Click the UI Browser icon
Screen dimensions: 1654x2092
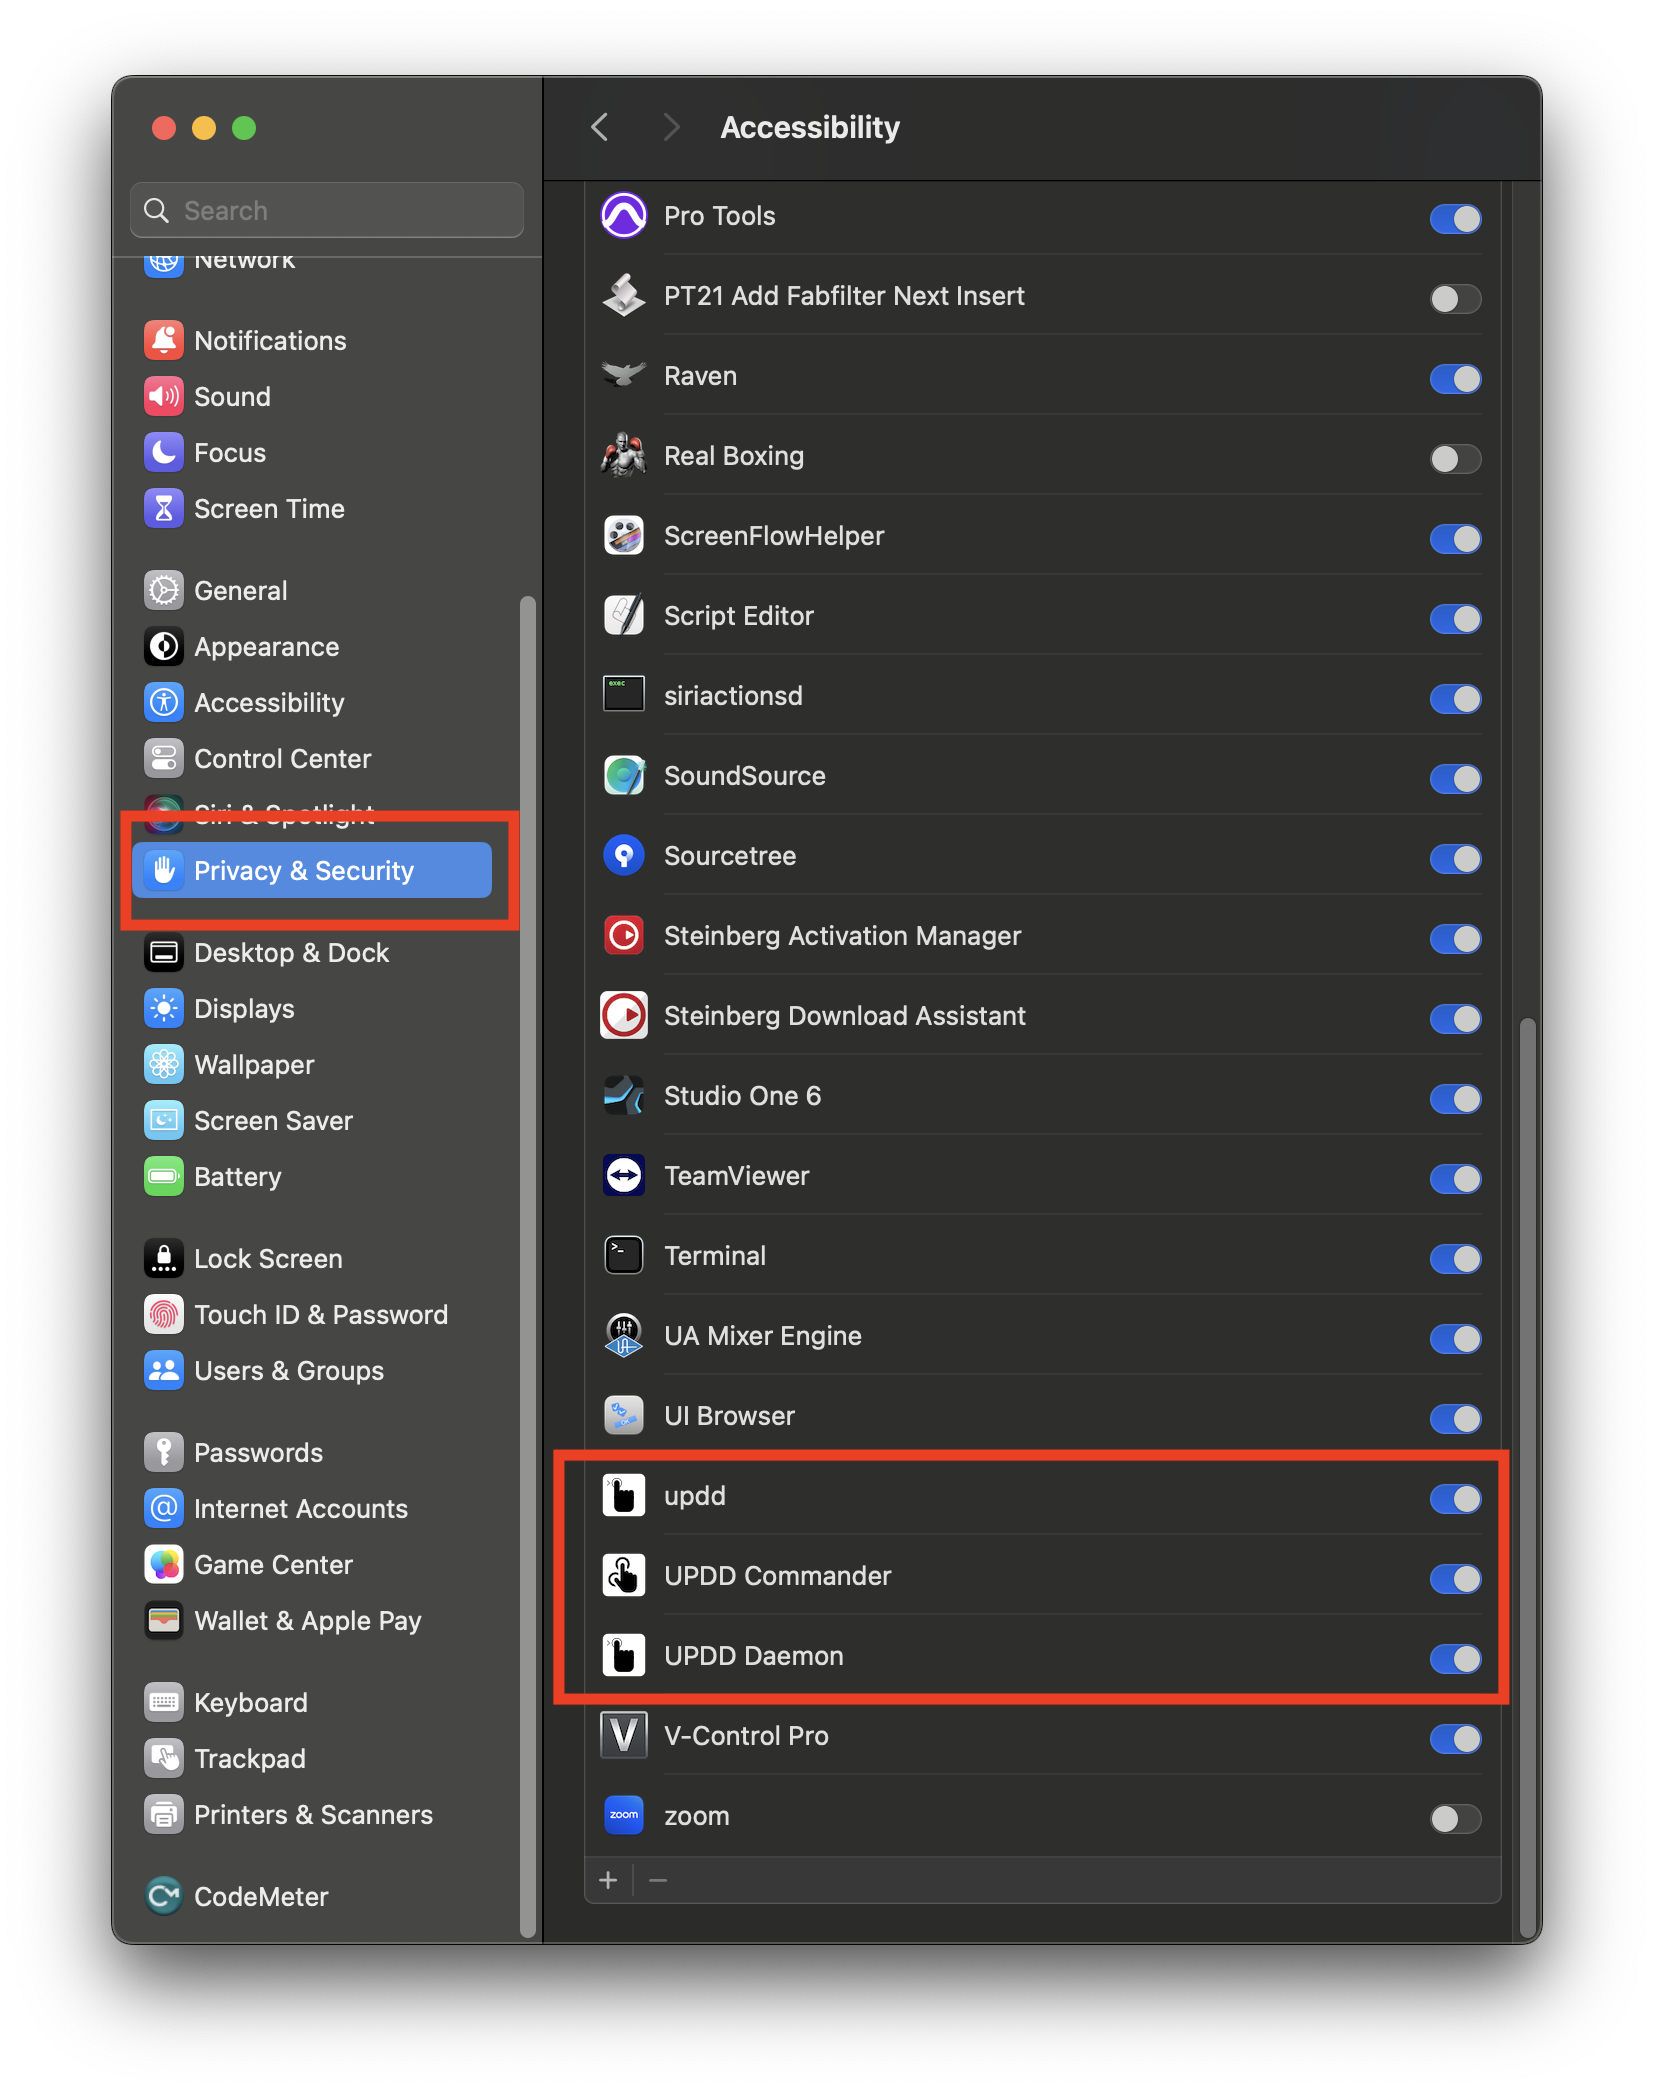[623, 1416]
